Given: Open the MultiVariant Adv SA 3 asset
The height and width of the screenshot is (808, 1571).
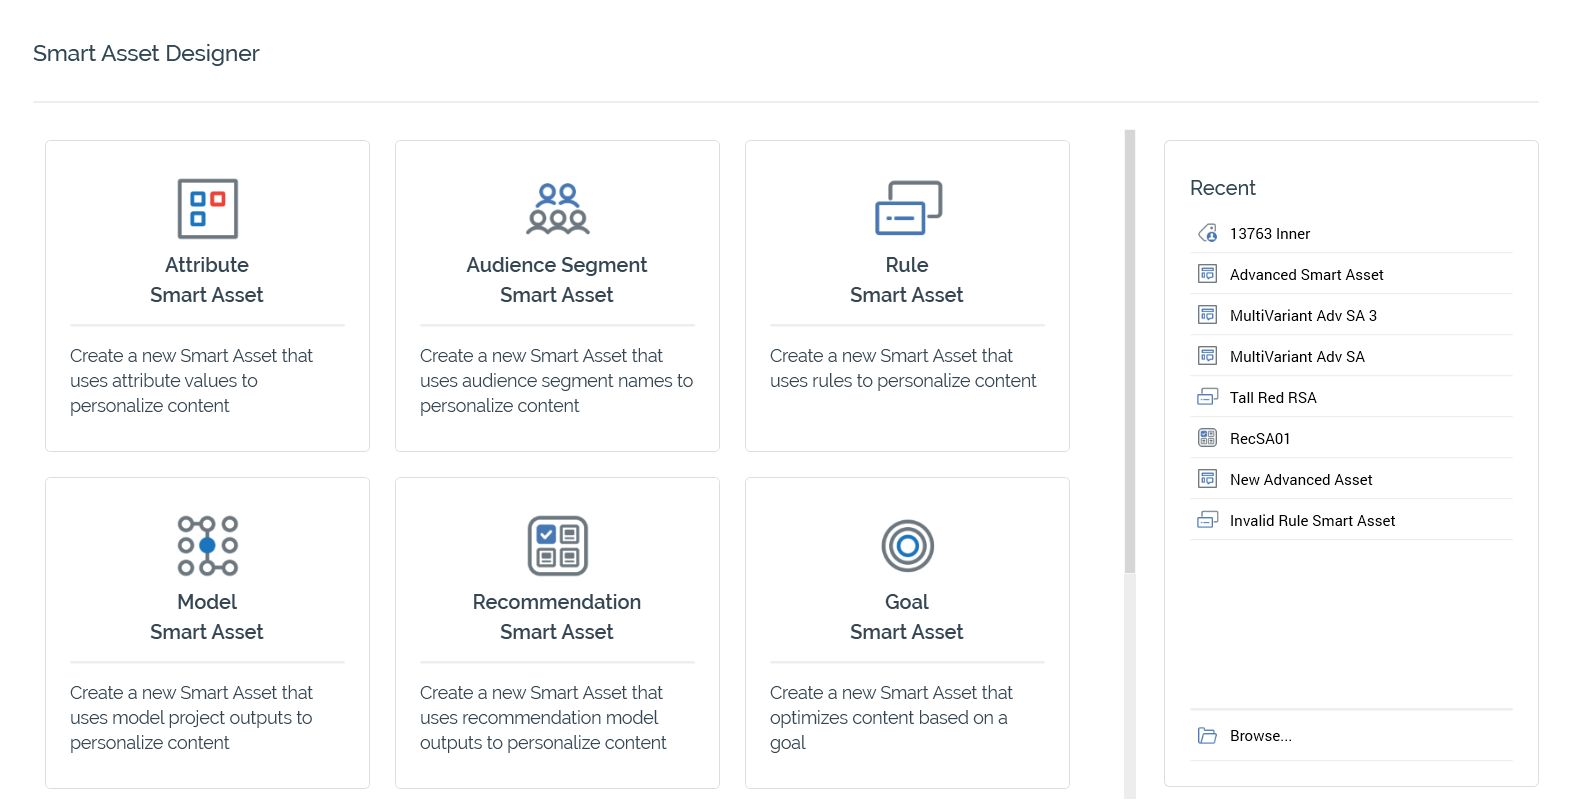Looking at the screenshot, I should (1302, 316).
